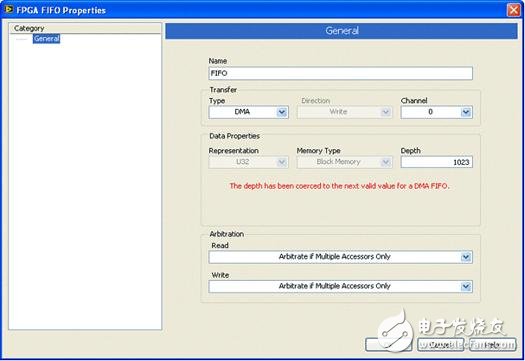This screenshot has width=525, height=361.
Task: Open the Channel dropdown showing 0
Action: point(437,112)
